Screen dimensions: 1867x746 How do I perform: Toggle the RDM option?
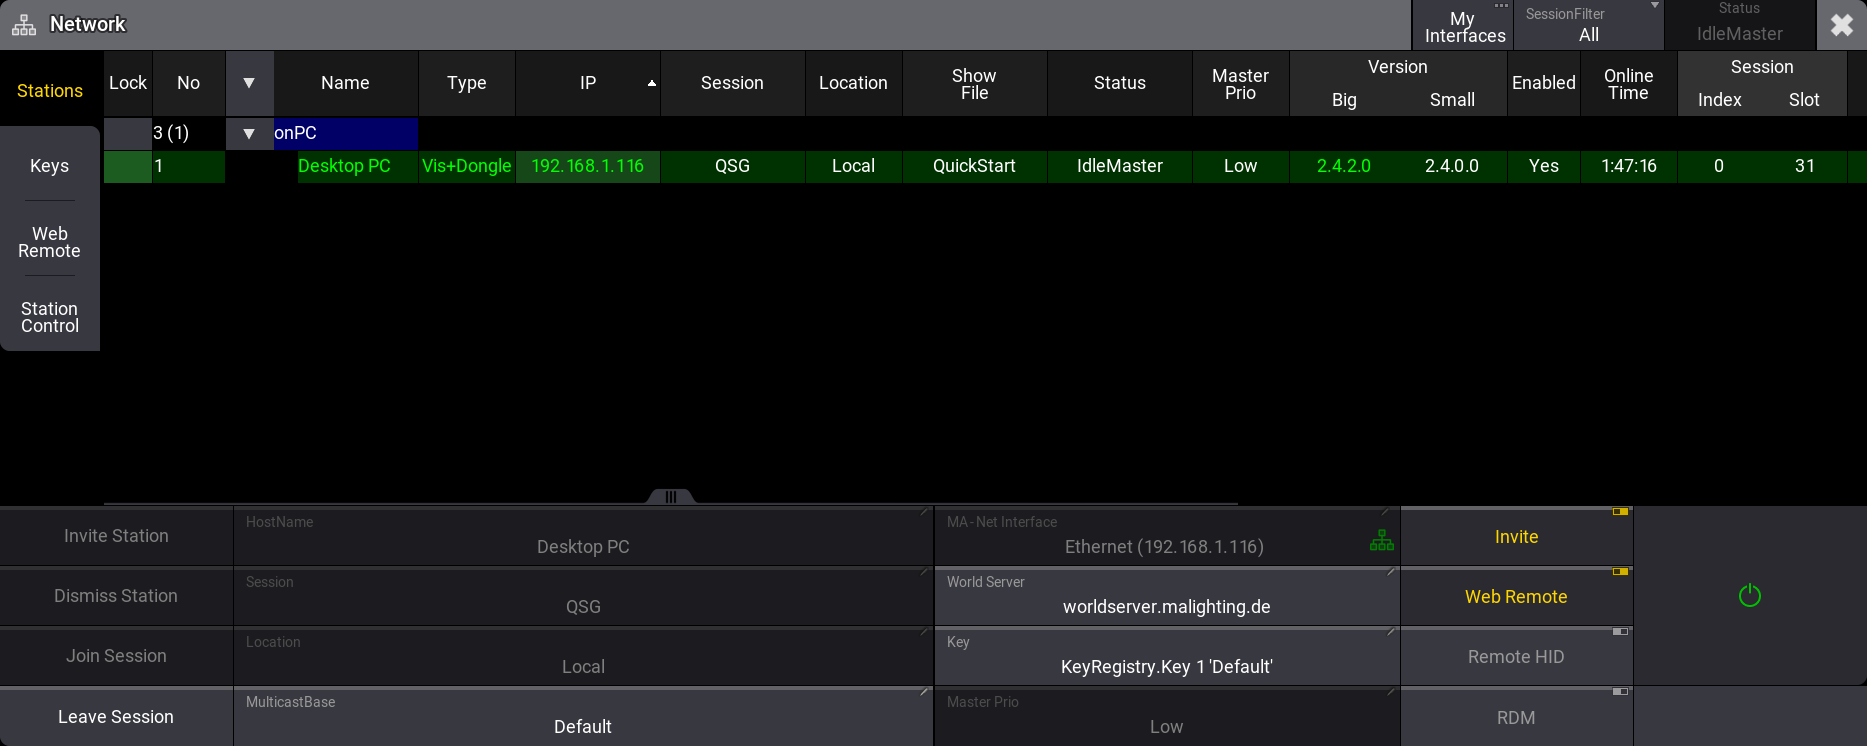coord(1516,717)
